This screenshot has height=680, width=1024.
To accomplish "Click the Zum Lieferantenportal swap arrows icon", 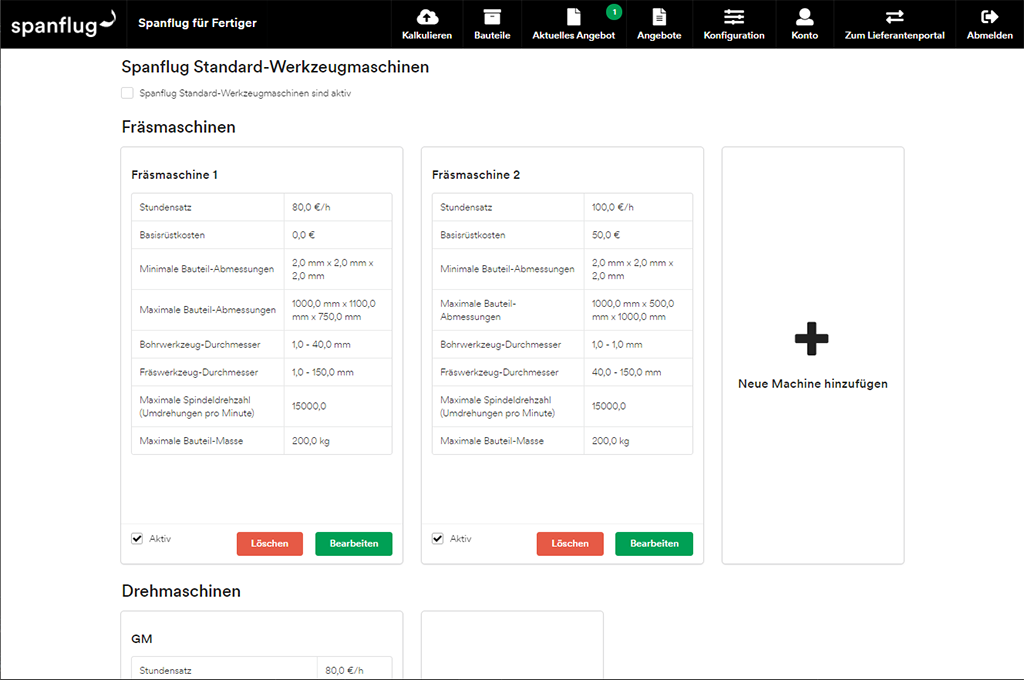I will [895, 16].
